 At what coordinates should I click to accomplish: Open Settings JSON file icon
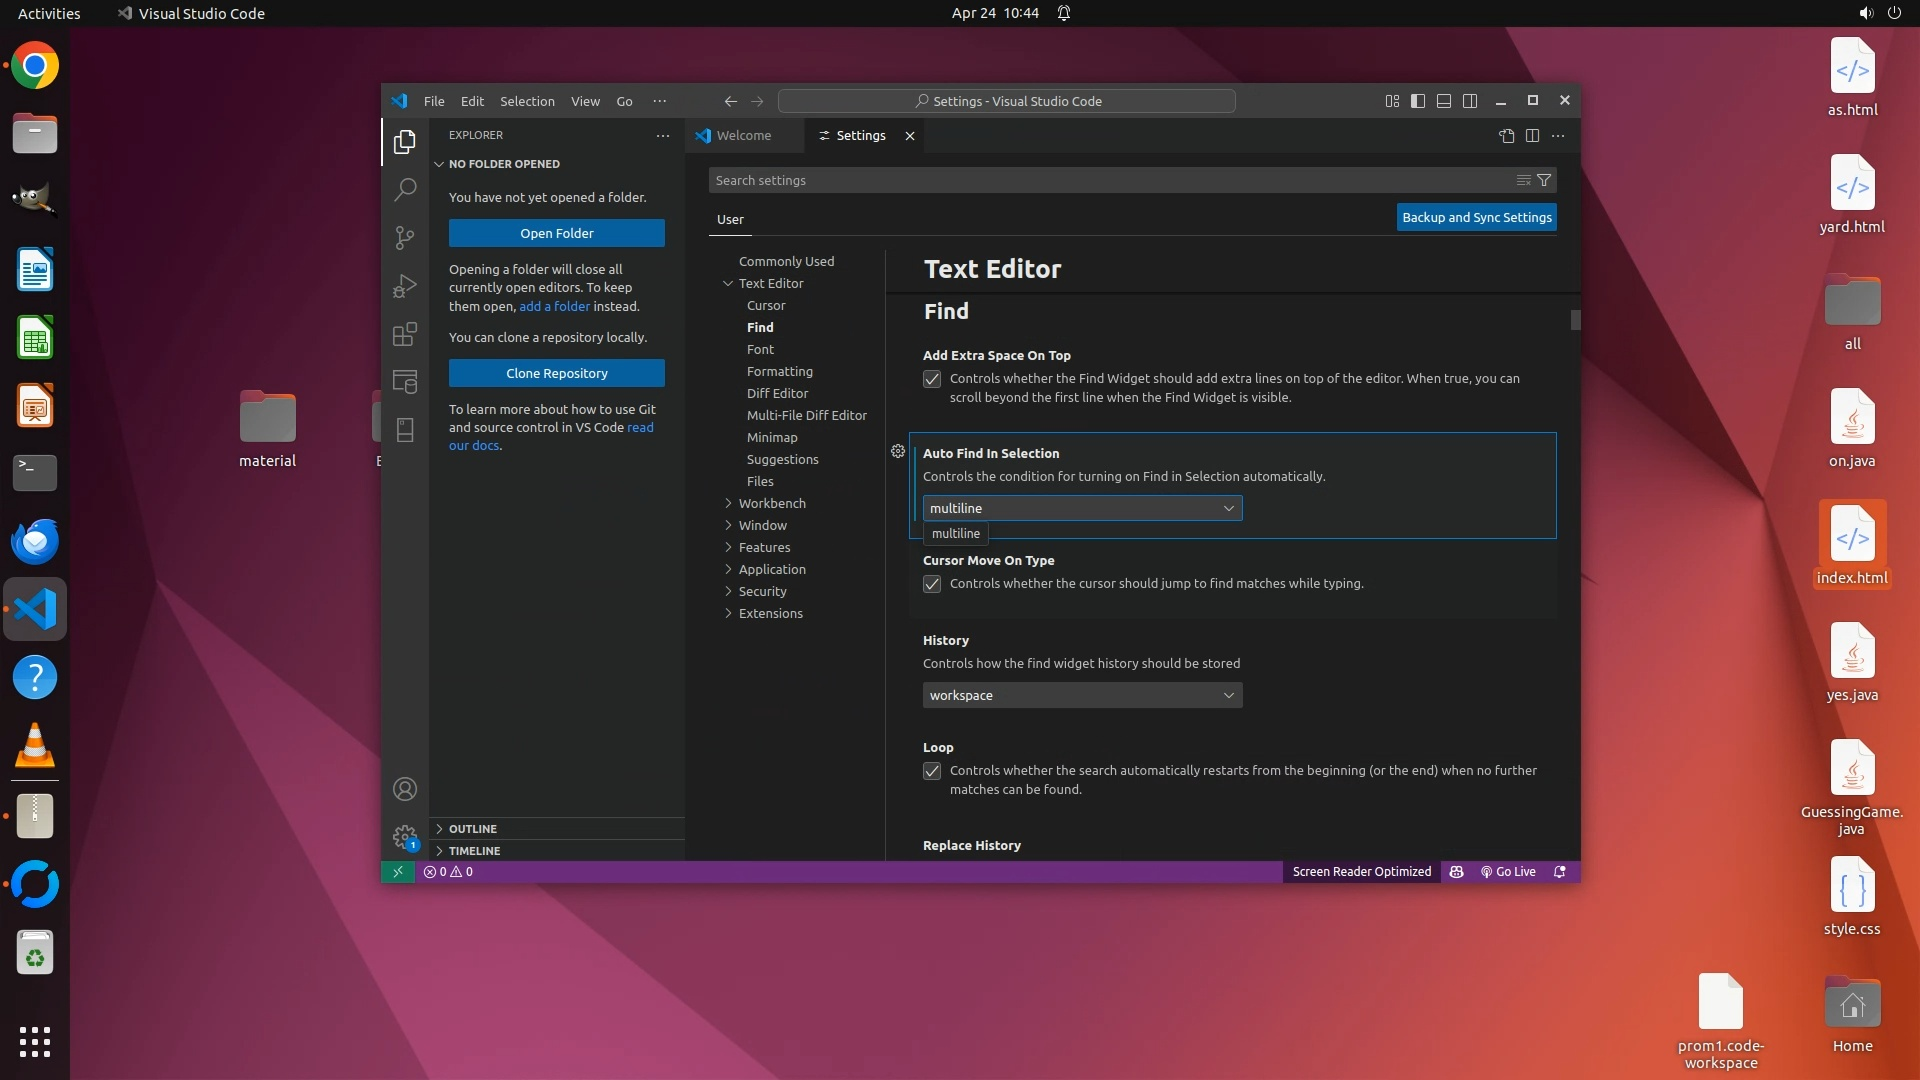pos(1507,136)
